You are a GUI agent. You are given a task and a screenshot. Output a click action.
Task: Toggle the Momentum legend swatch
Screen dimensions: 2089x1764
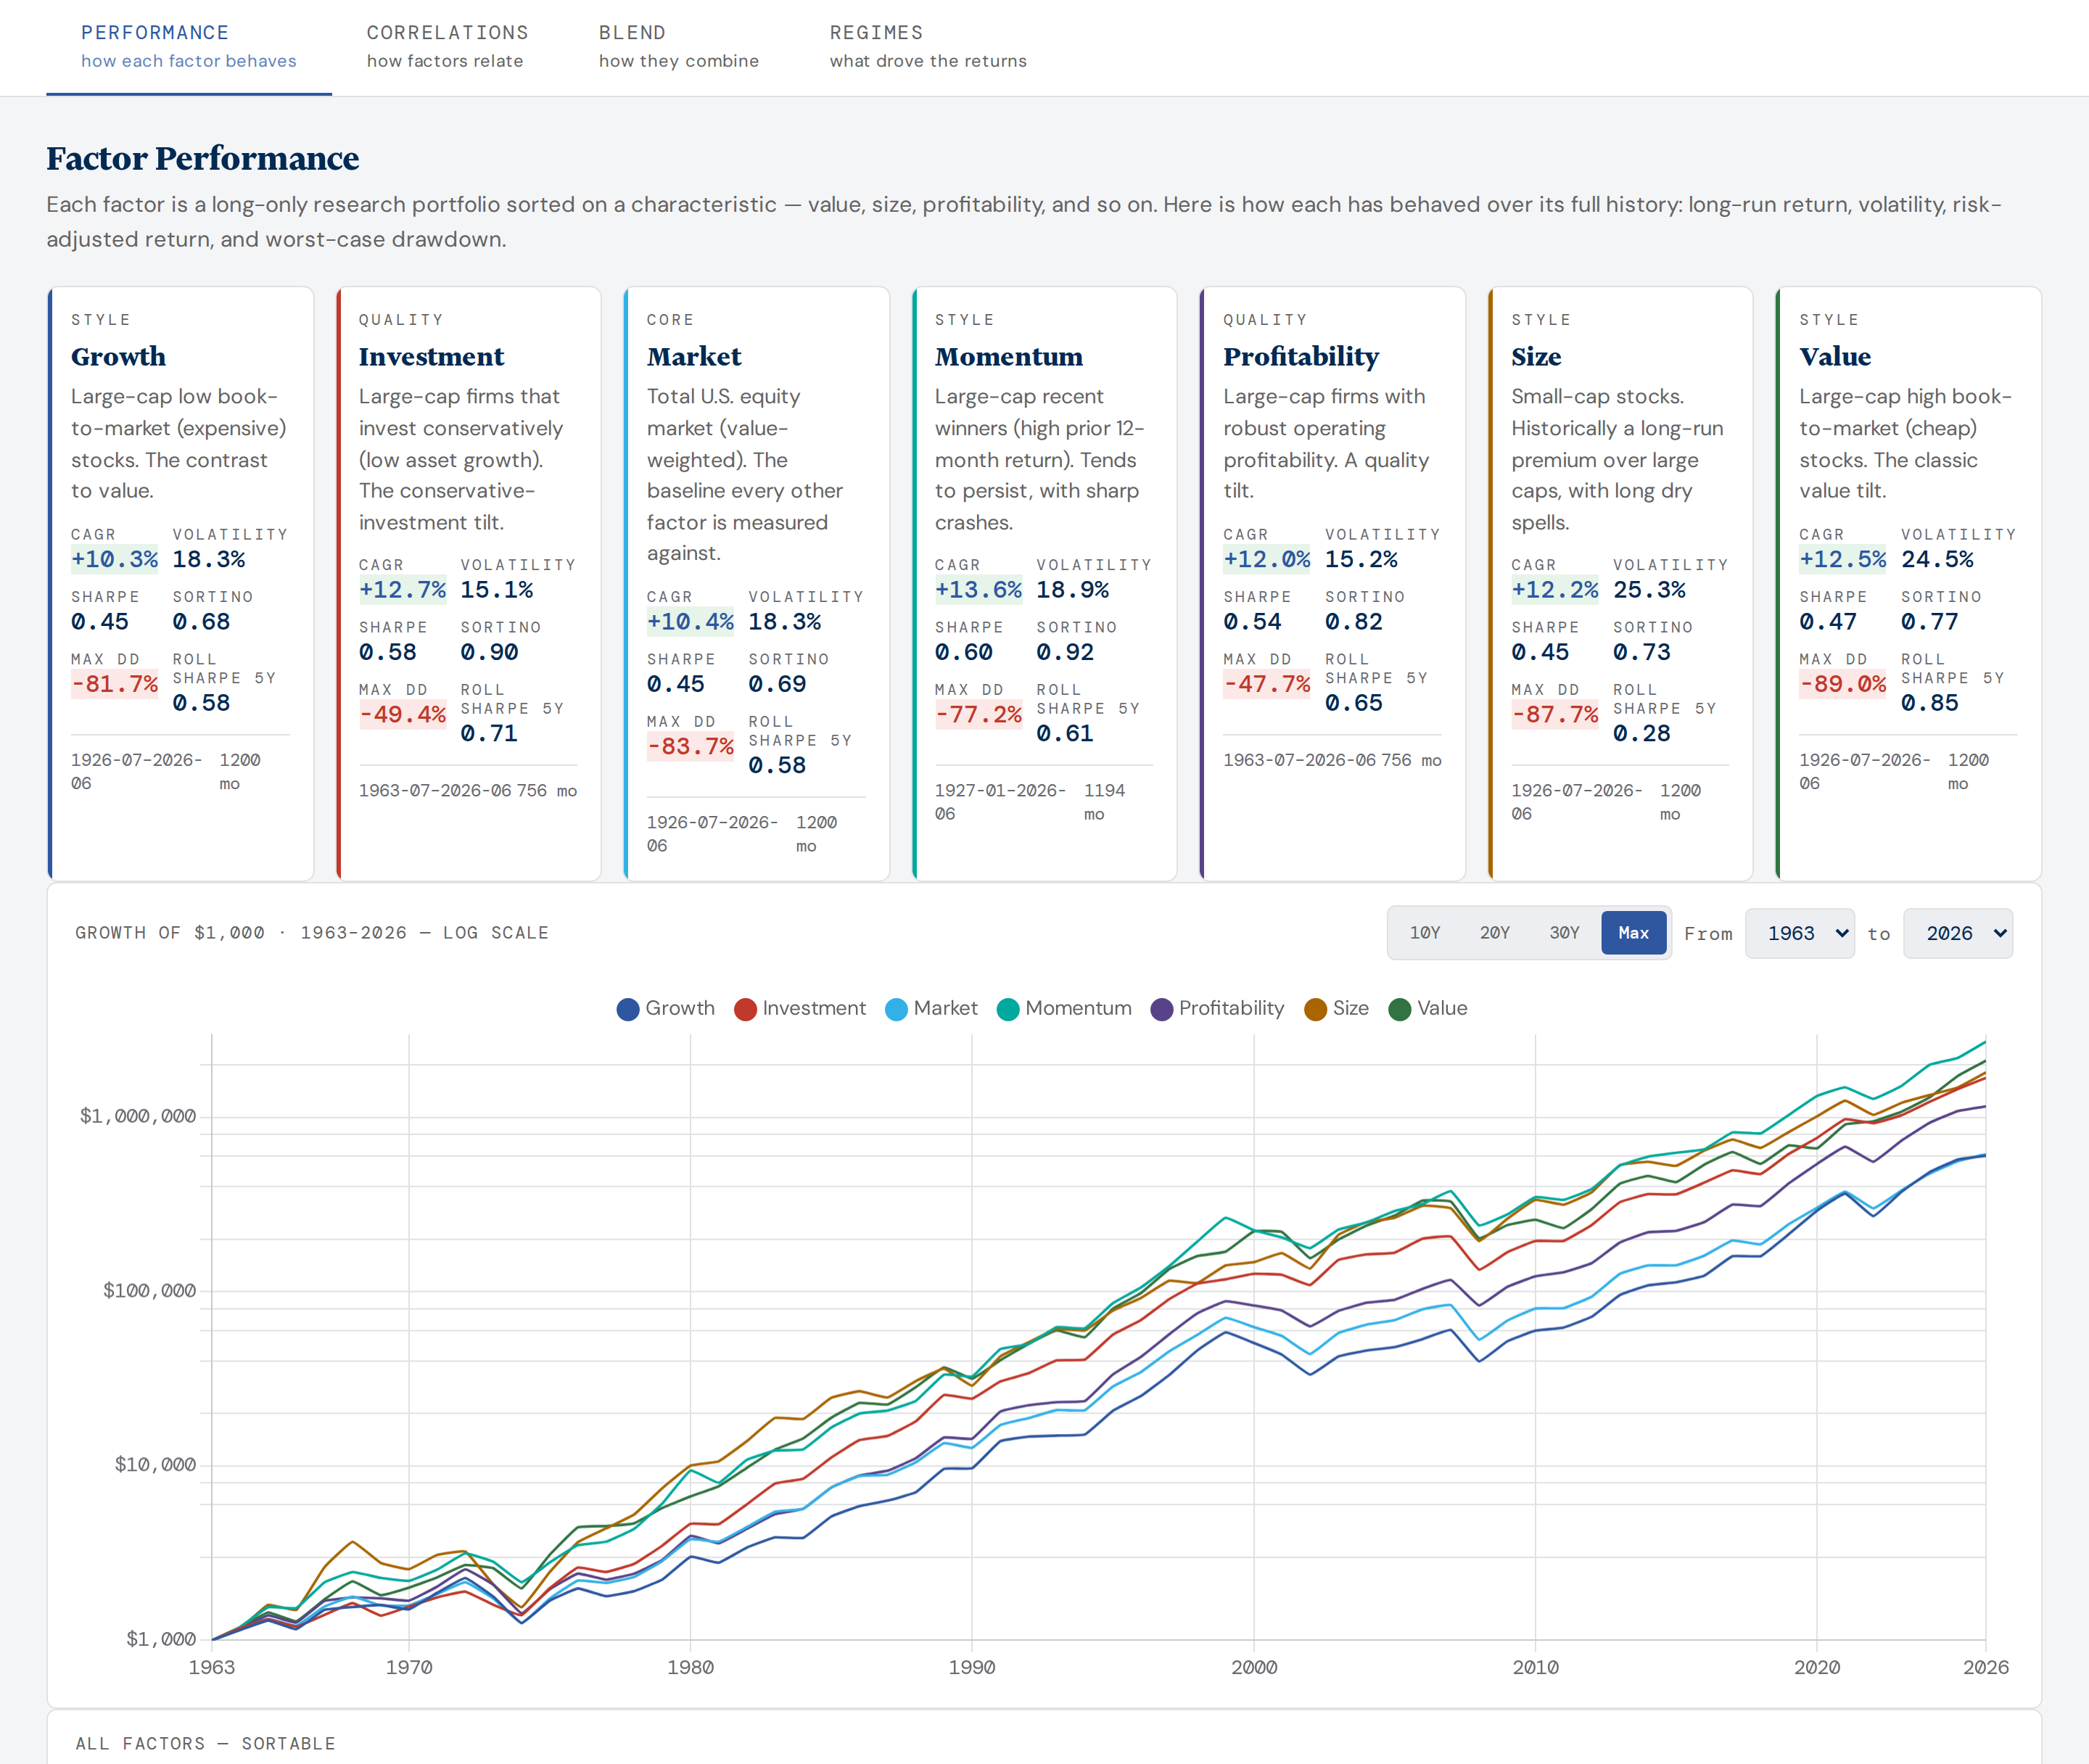(x=1008, y=1009)
